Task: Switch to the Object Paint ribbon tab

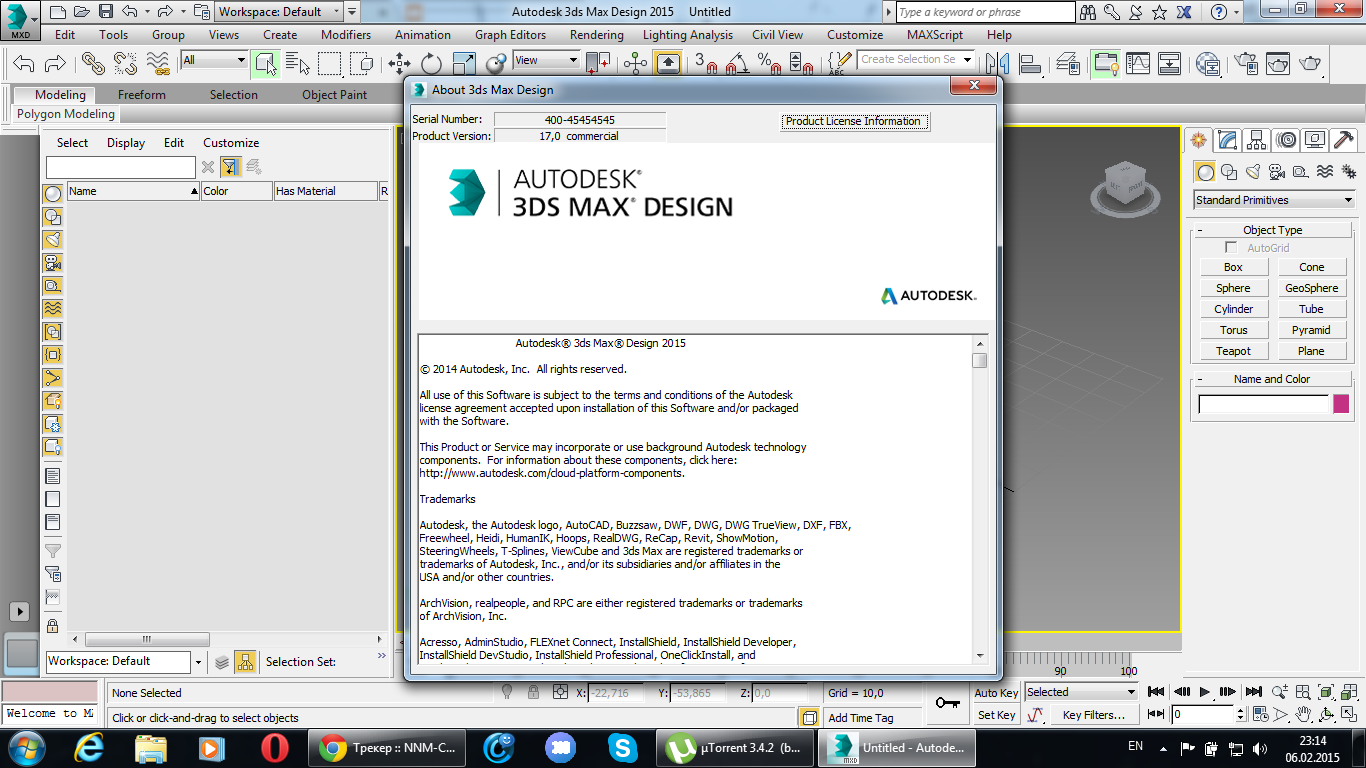Action: pos(335,95)
